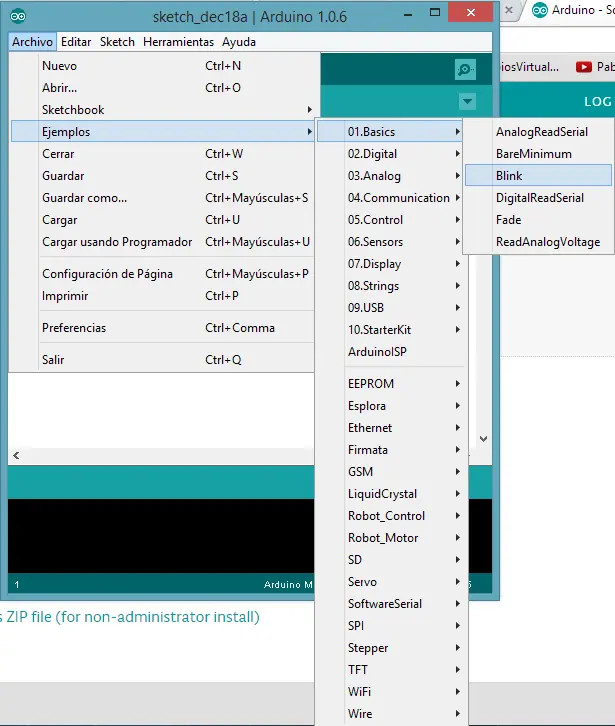
Task: Expand 07.Display examples submenu
Action: (390, 264)
